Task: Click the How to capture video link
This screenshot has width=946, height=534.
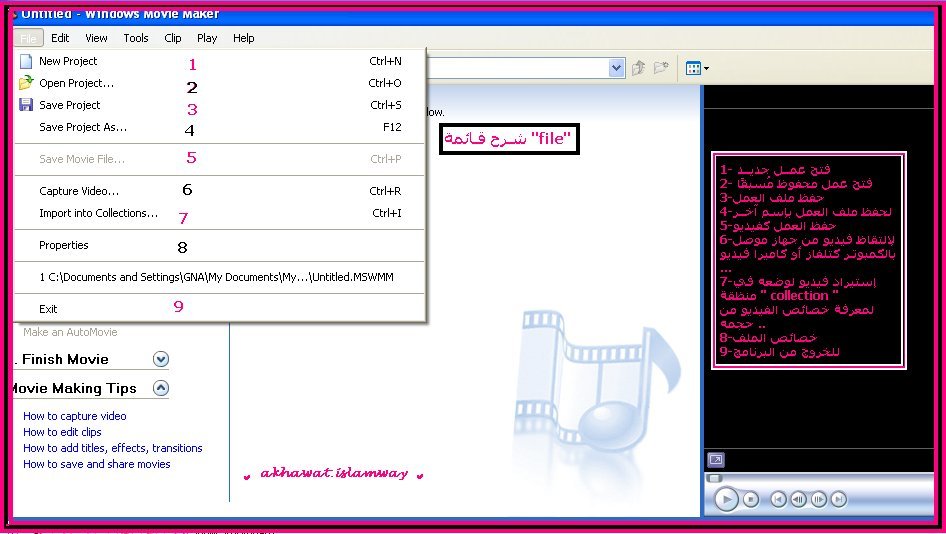Action: coord(75,416)
